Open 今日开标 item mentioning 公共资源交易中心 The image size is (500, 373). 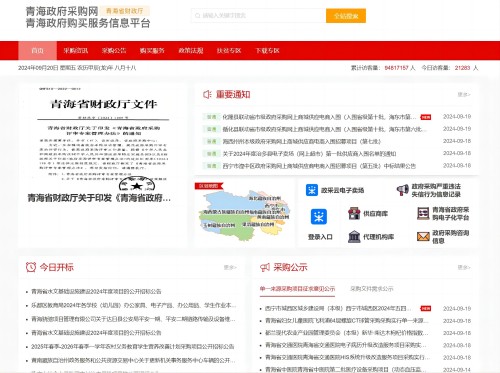[x=133, y=360]
